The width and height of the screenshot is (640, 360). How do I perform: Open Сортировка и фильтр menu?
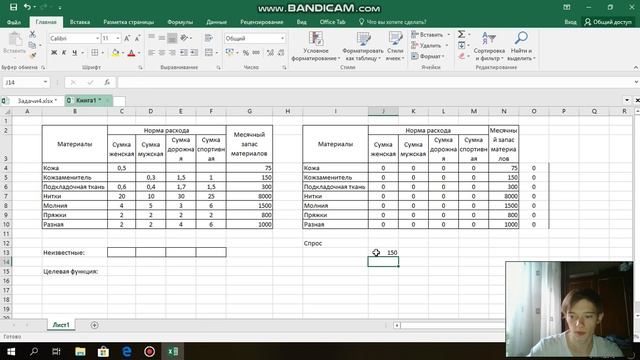(489, 47)
